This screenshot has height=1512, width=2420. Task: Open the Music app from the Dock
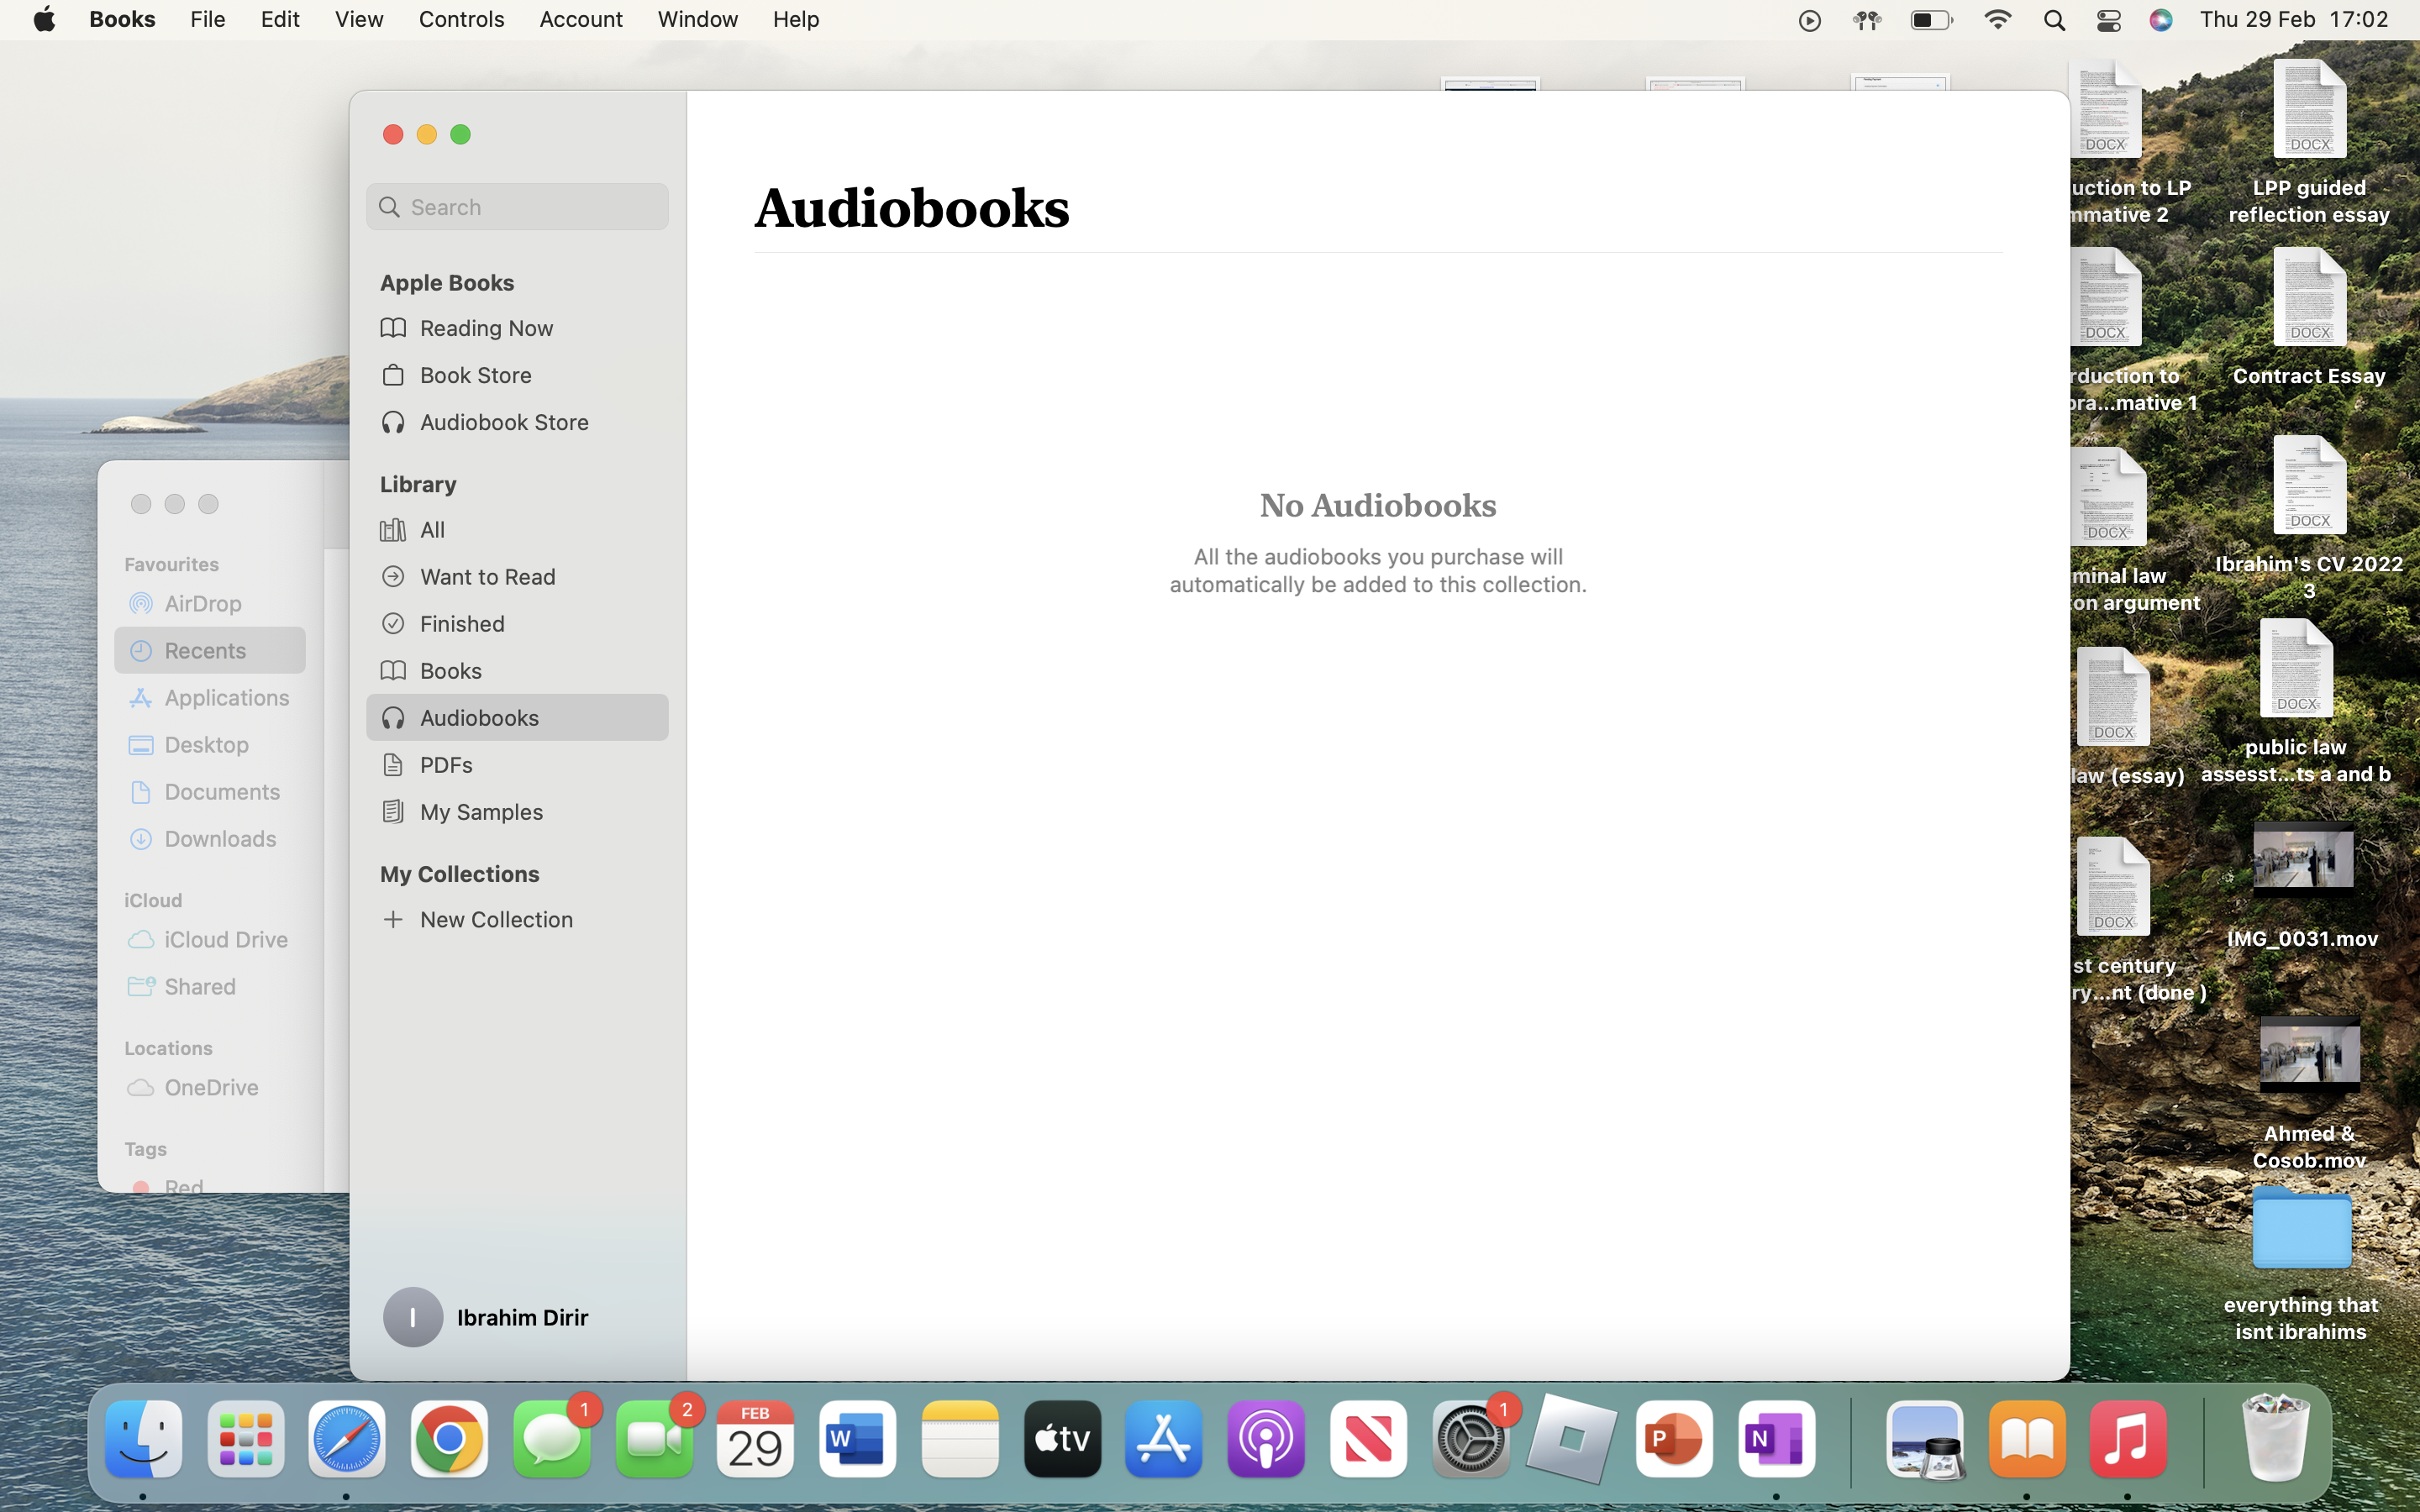point(2128,1440)
